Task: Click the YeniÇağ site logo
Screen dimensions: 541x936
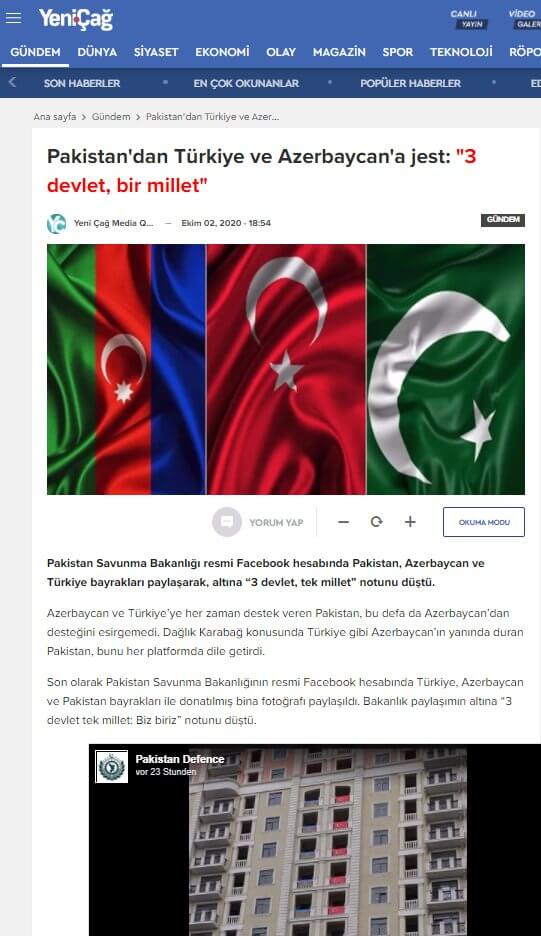Action: pyautogui.click(x=76, y=19)
